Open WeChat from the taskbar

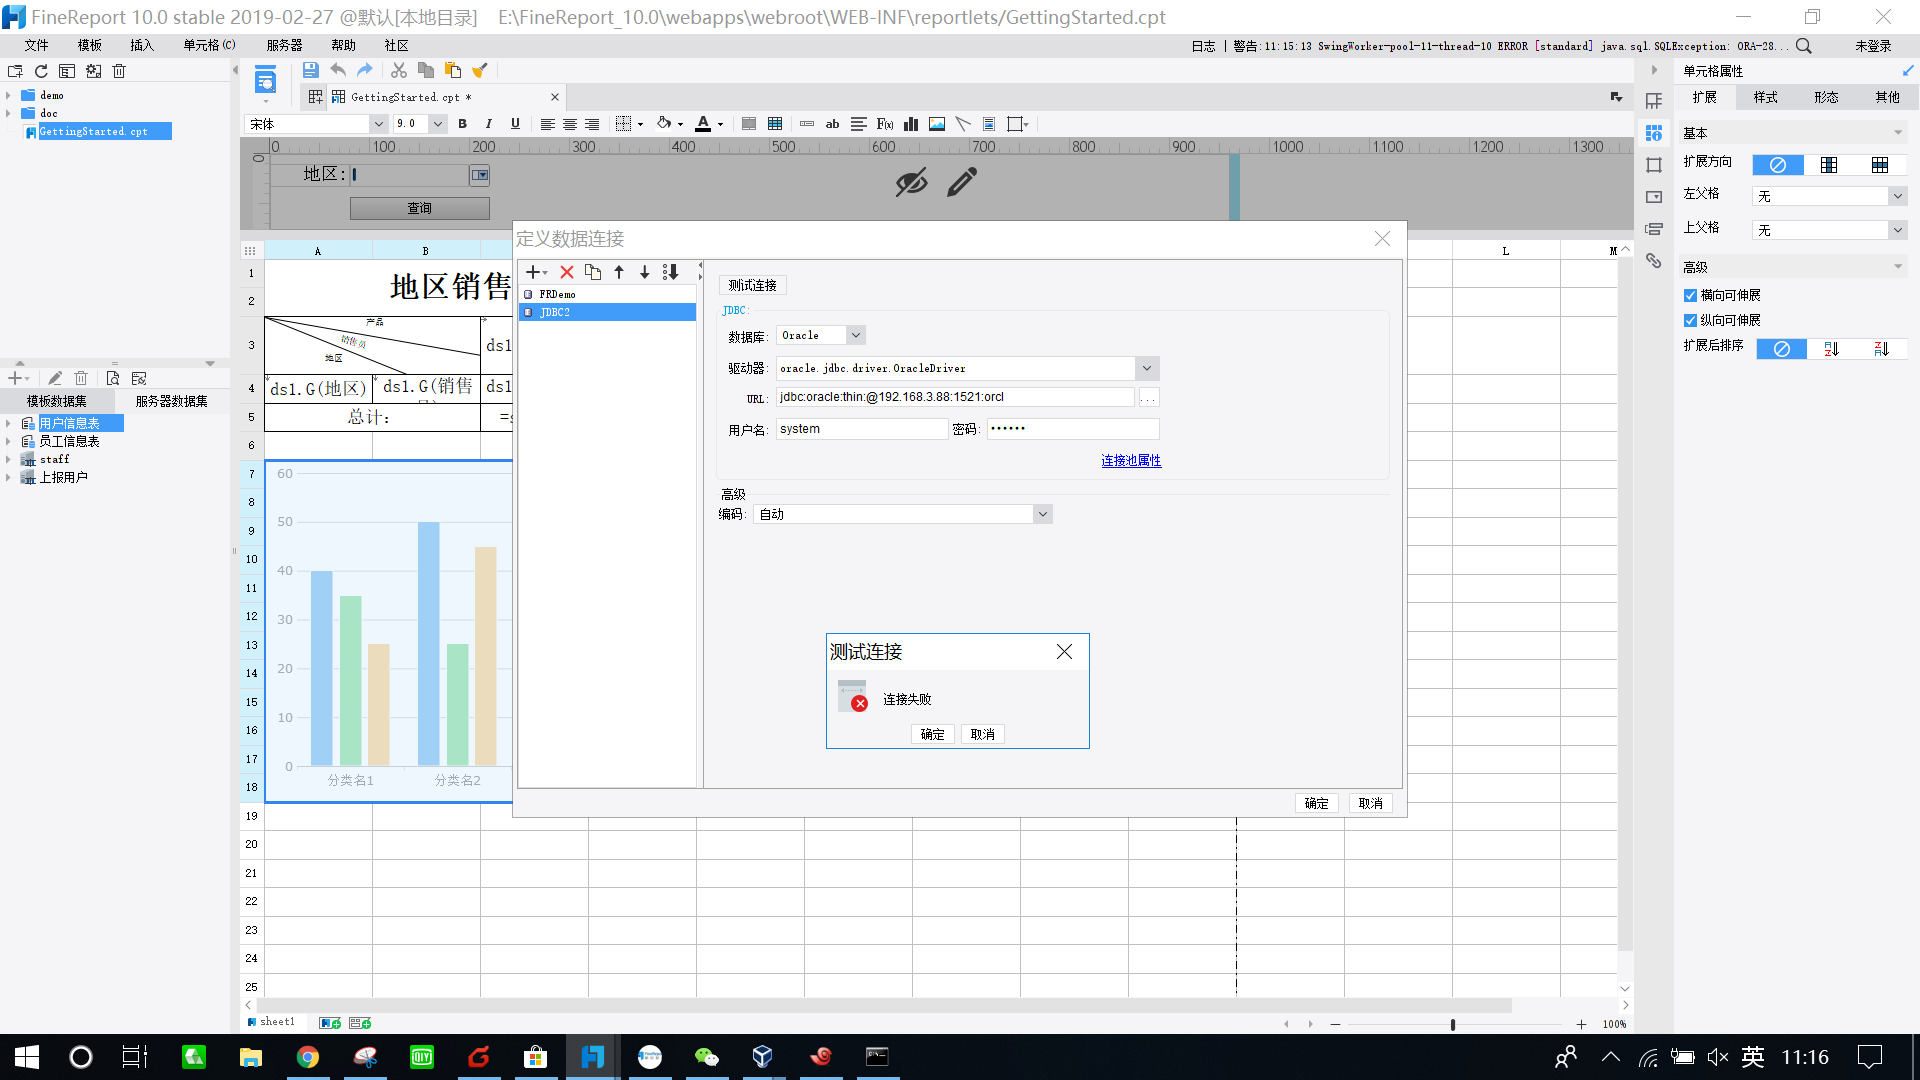pyautogui.click(x=707, y=1057)
